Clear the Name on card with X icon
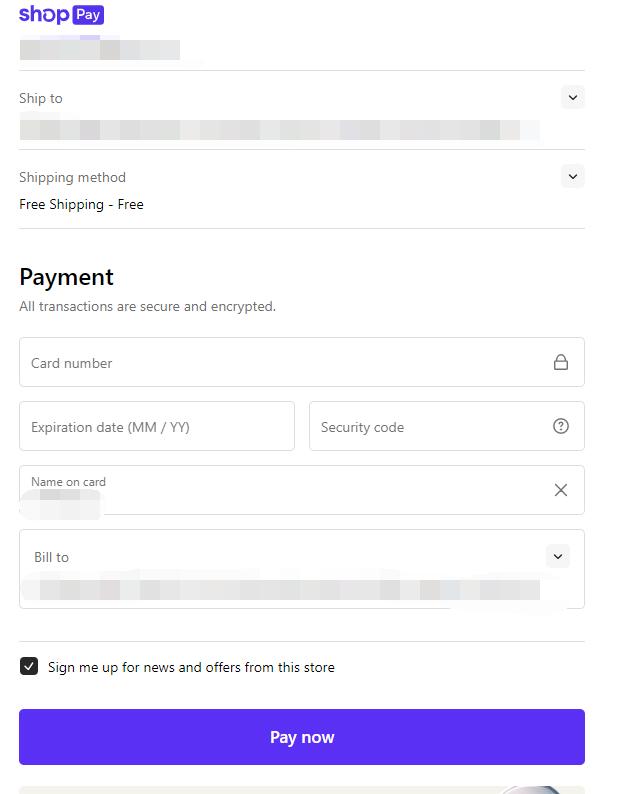 561,490
